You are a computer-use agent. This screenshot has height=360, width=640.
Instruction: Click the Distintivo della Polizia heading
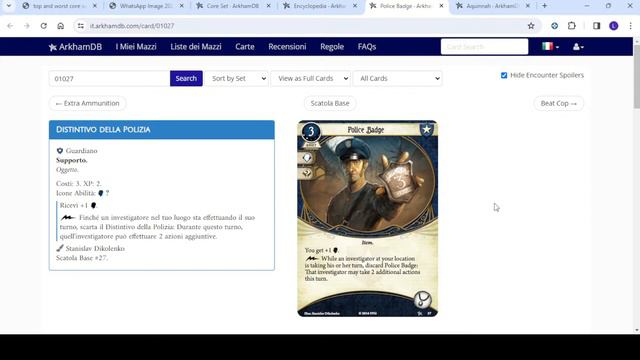point(103,129)
